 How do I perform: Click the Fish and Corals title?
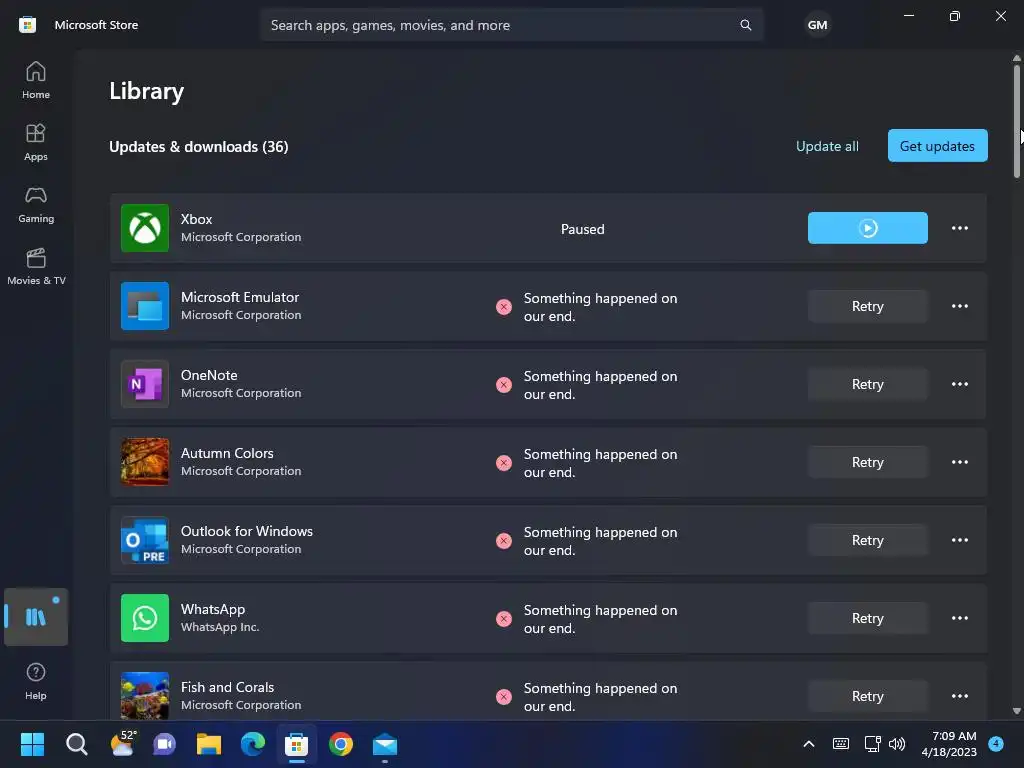click(x=227, y=687)
